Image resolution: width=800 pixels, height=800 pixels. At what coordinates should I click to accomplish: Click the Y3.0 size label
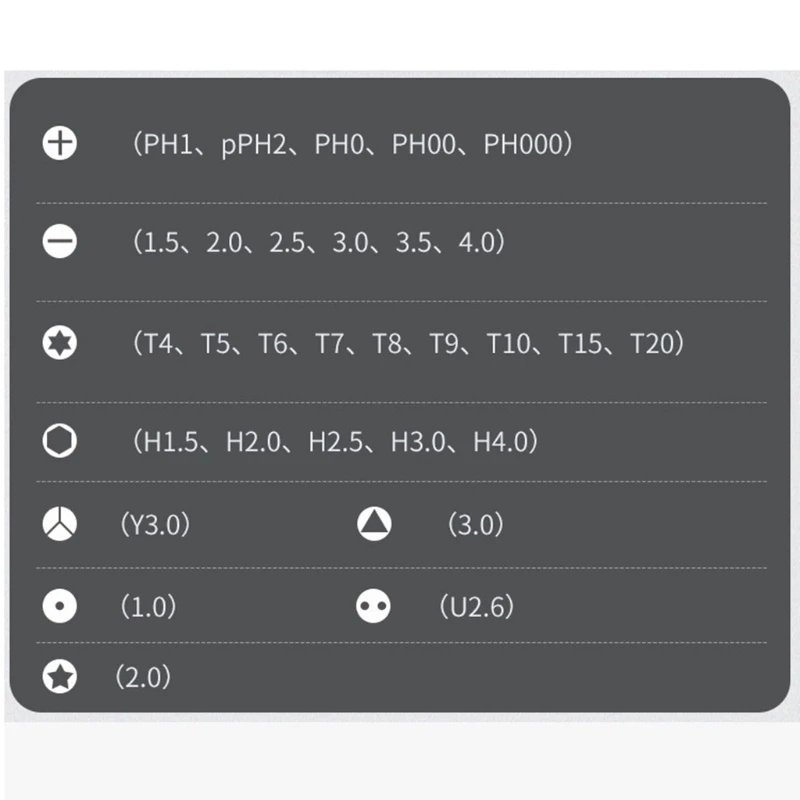pyautogui.click(x=154, y=524)
